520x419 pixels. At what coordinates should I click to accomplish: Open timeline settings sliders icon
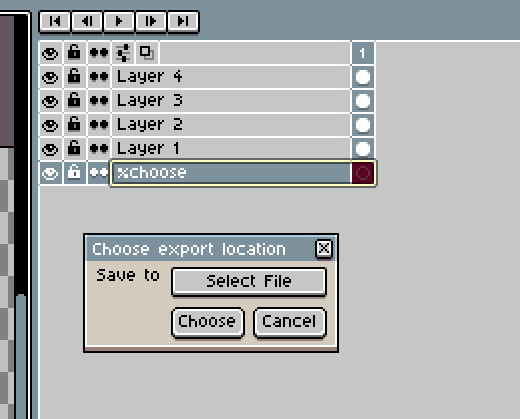pyautogui.click(x=123, y=53)
